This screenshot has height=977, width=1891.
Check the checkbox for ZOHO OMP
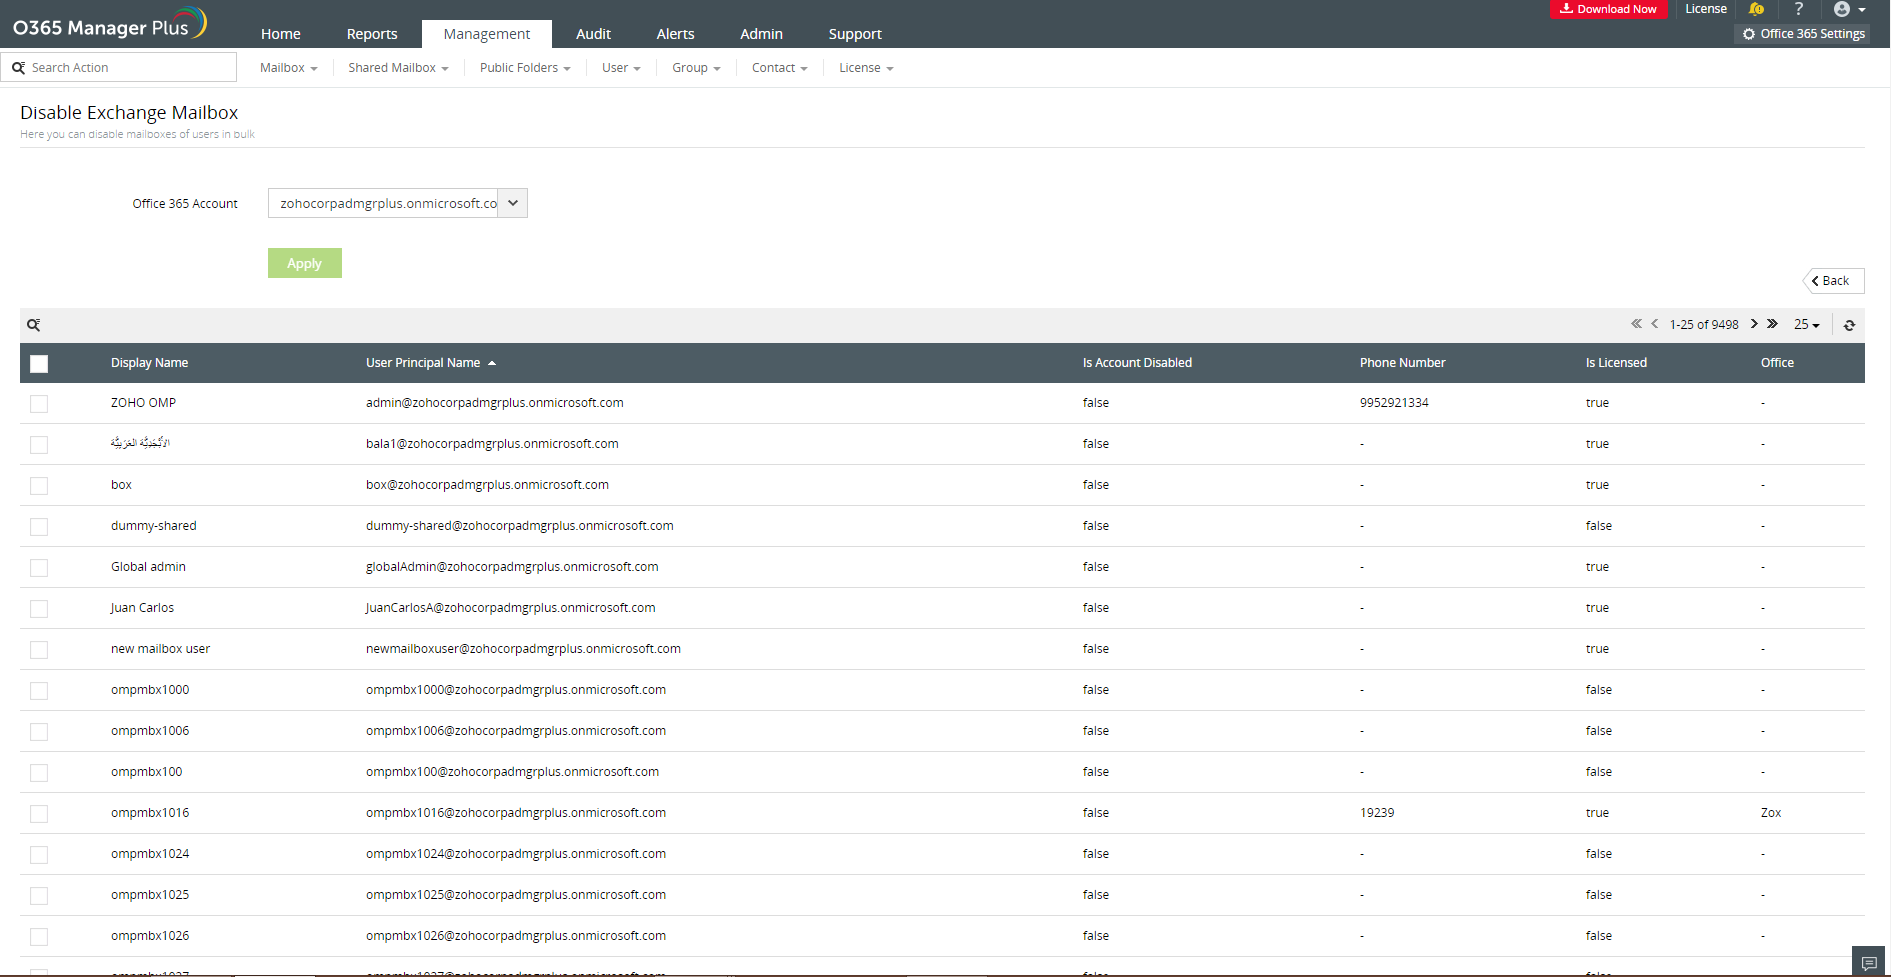(x=39, y=404)
